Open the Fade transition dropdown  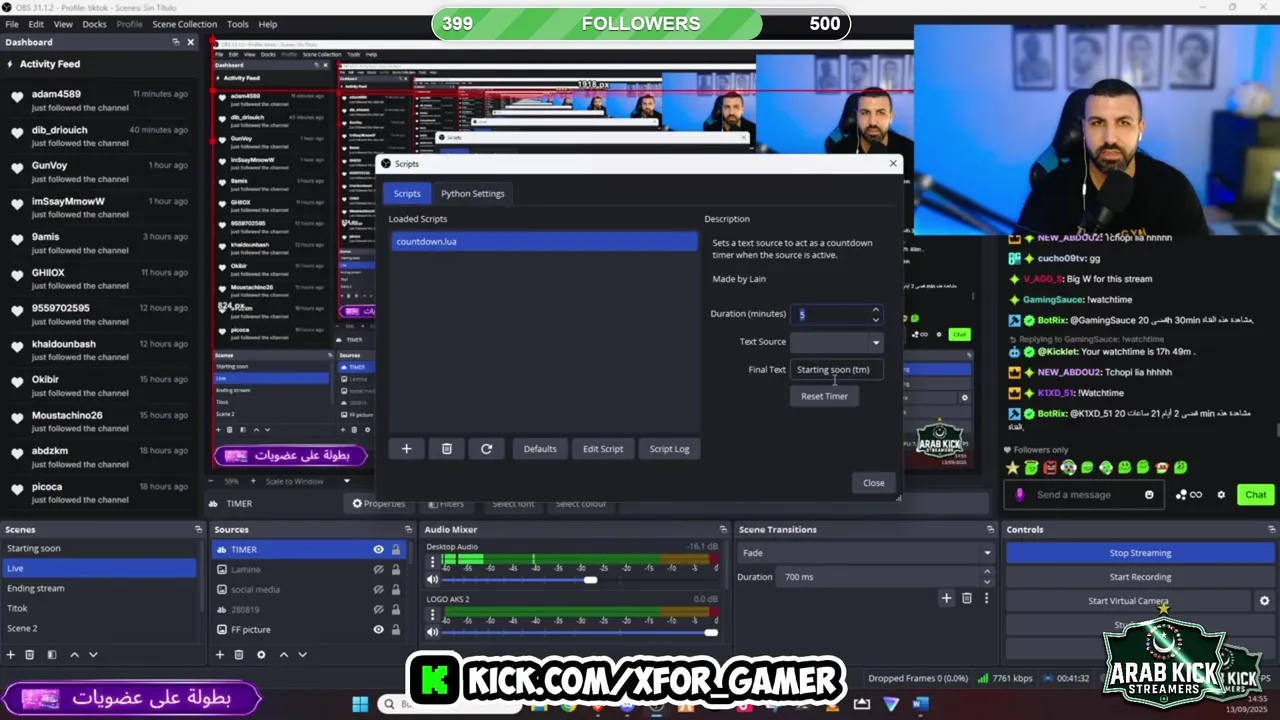pyautogui.click(x=866, y=553)
